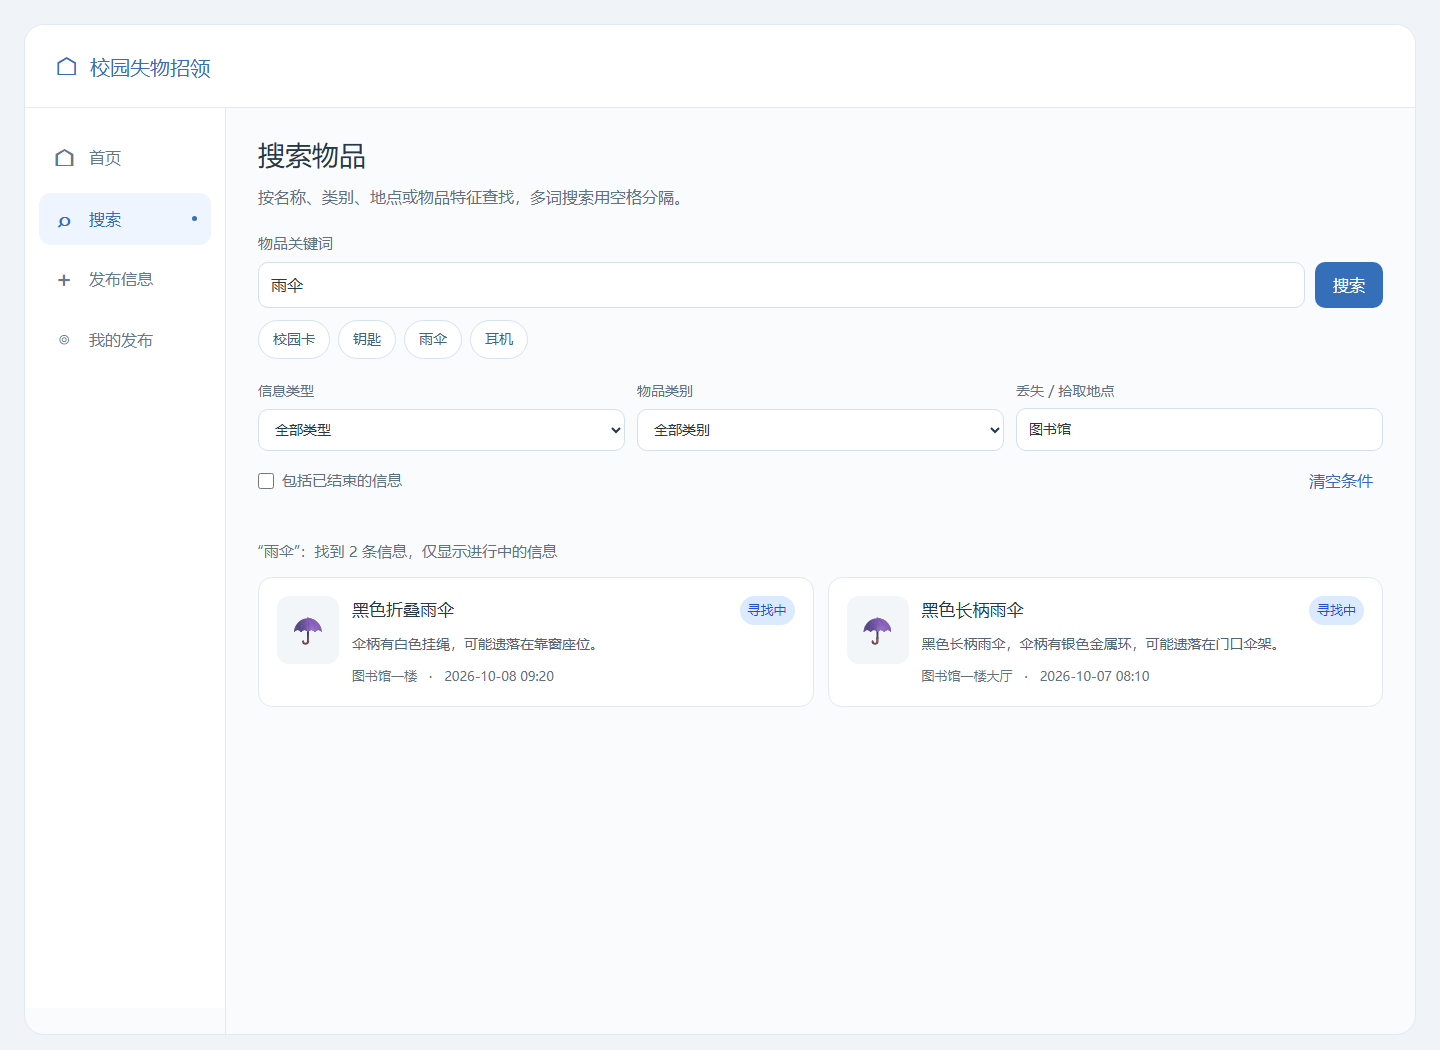Open the 信息类型 dropdown showing 全部类型
Screen dimensions: 1440x1050
(441, 430)
